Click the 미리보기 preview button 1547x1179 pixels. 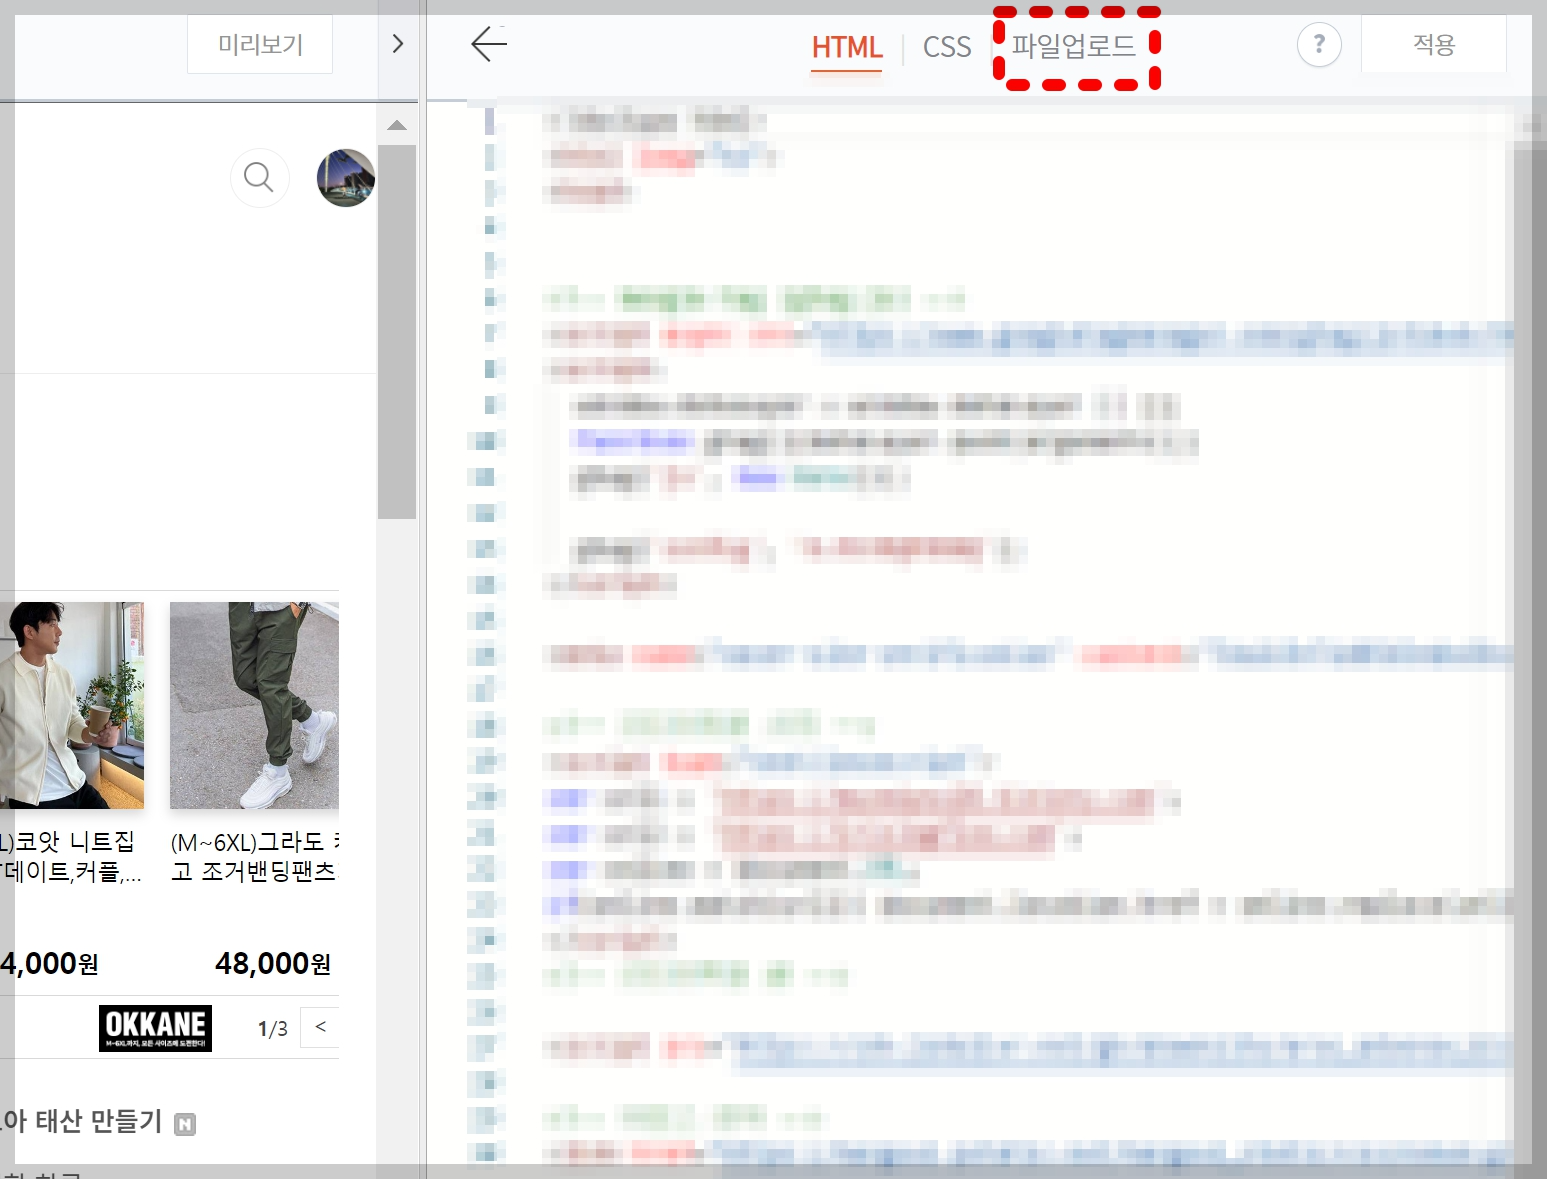260,45
